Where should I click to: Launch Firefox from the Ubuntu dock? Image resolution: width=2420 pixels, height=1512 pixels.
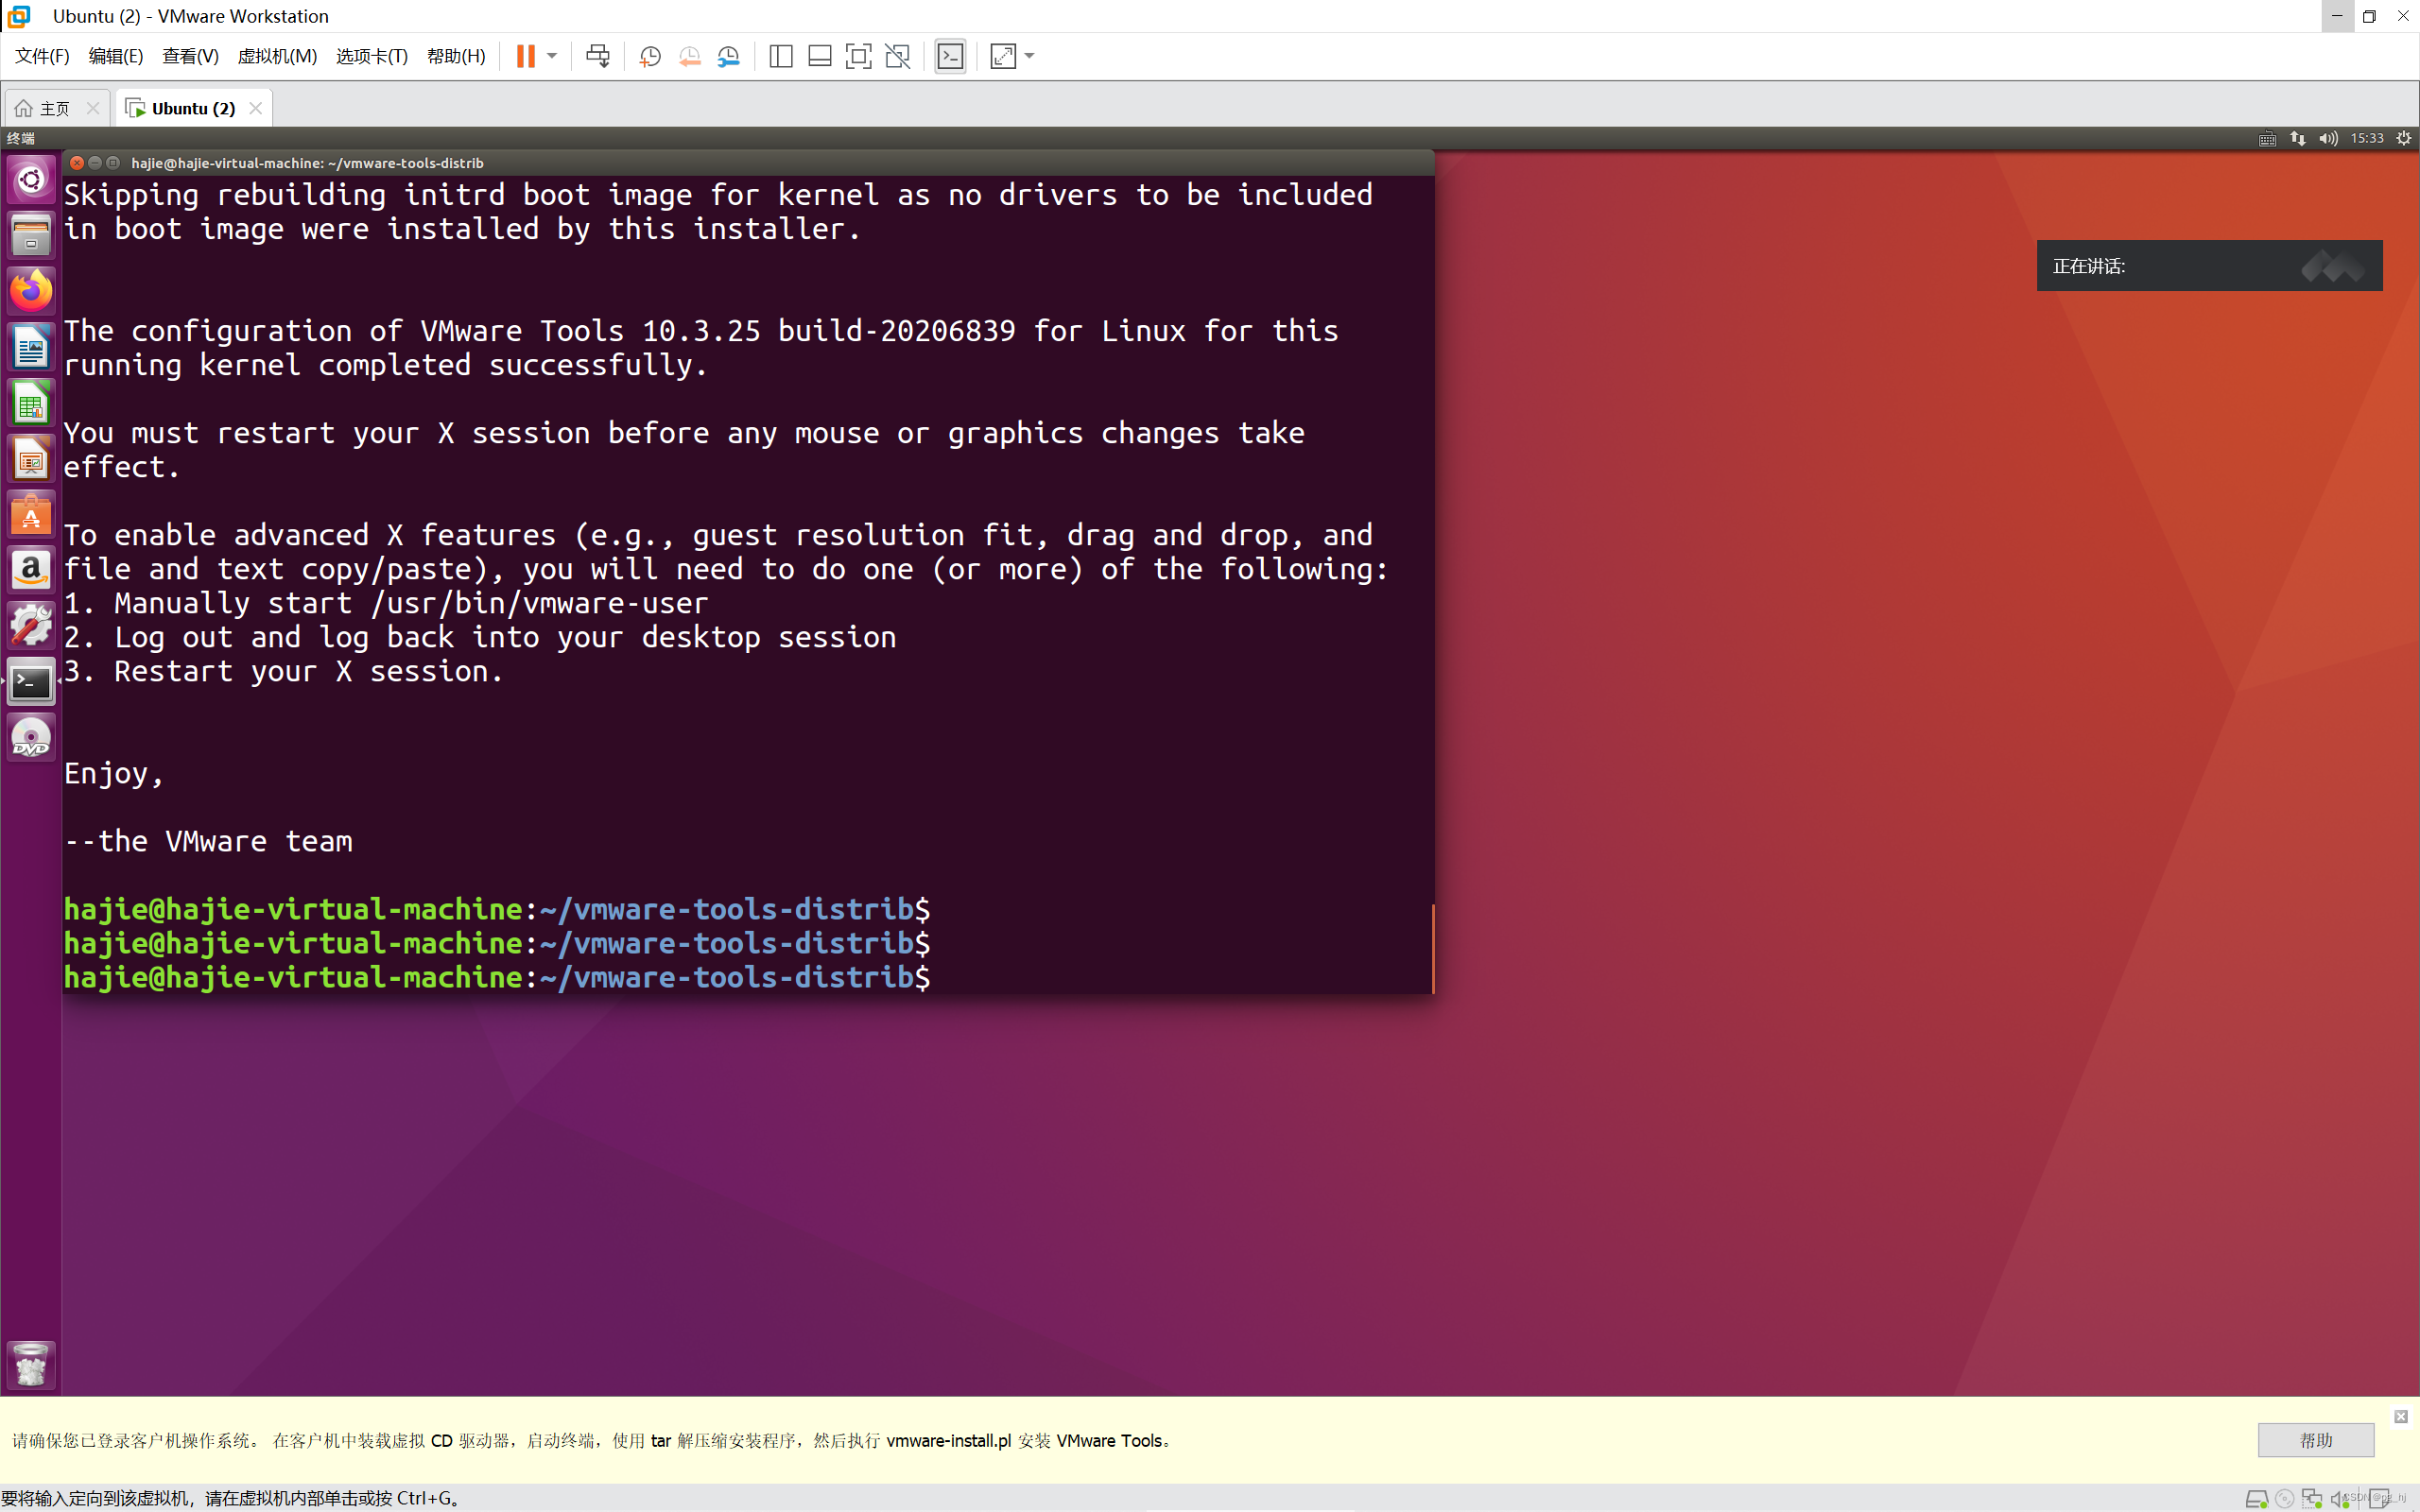[x=31, y=291]
